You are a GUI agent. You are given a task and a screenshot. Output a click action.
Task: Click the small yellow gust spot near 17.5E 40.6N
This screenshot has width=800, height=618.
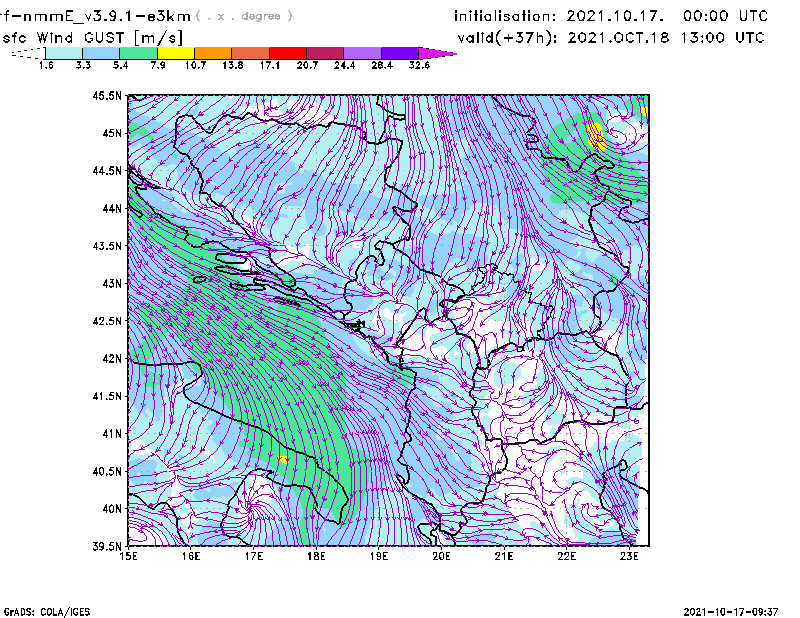[x=283, y=460]
